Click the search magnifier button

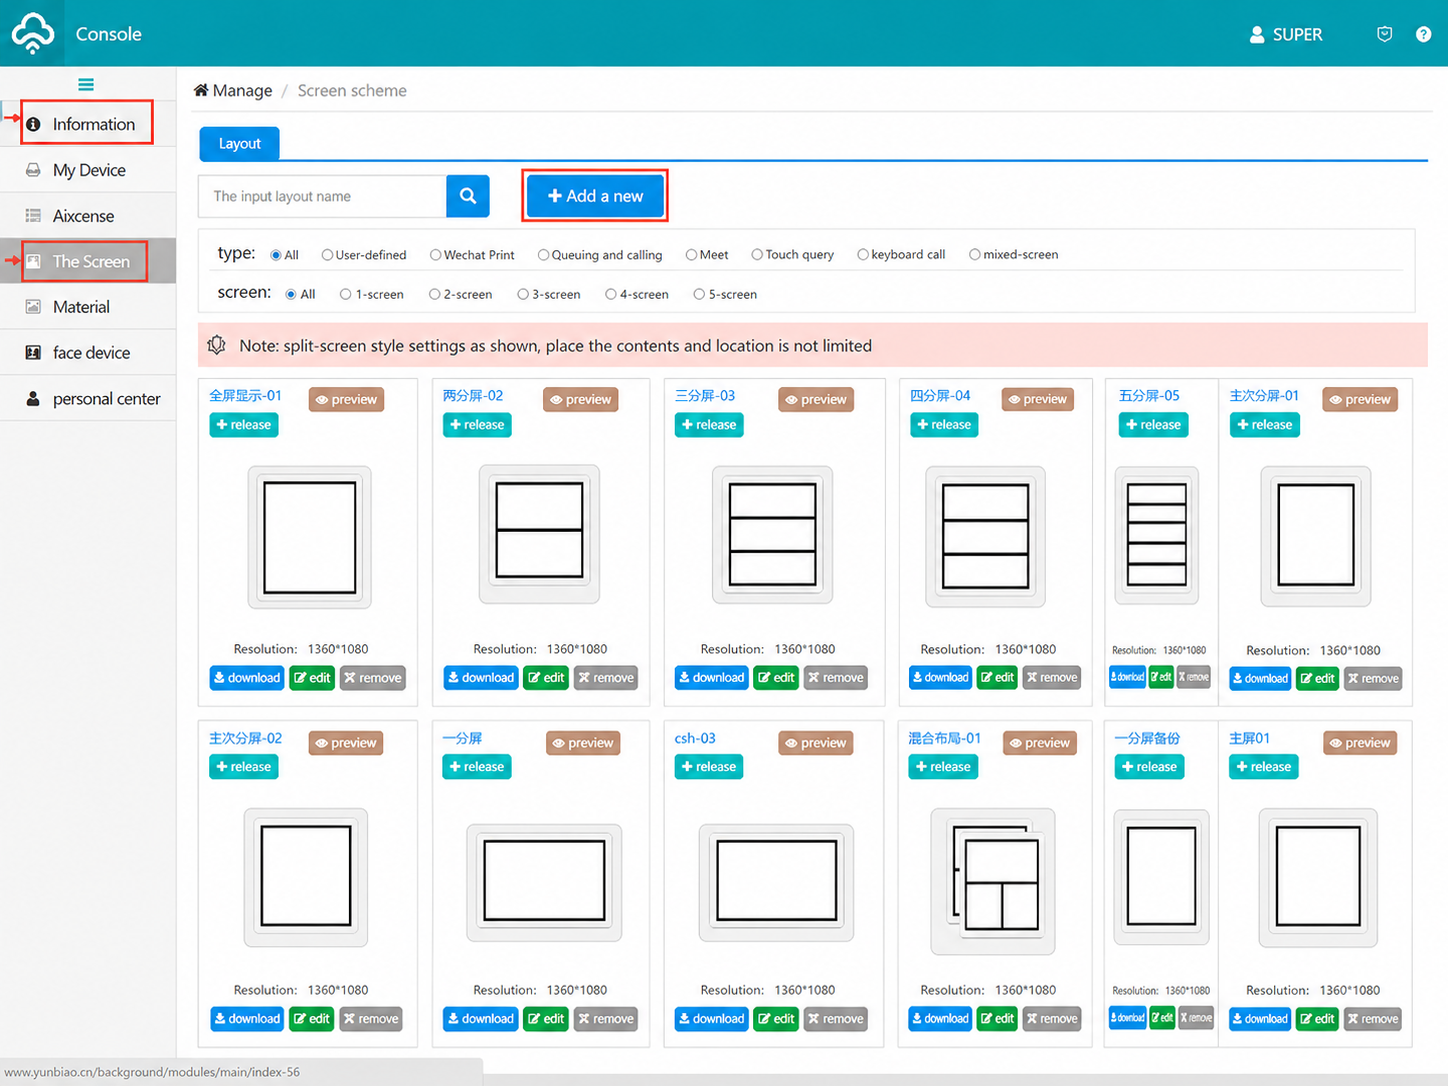(468, 196)
